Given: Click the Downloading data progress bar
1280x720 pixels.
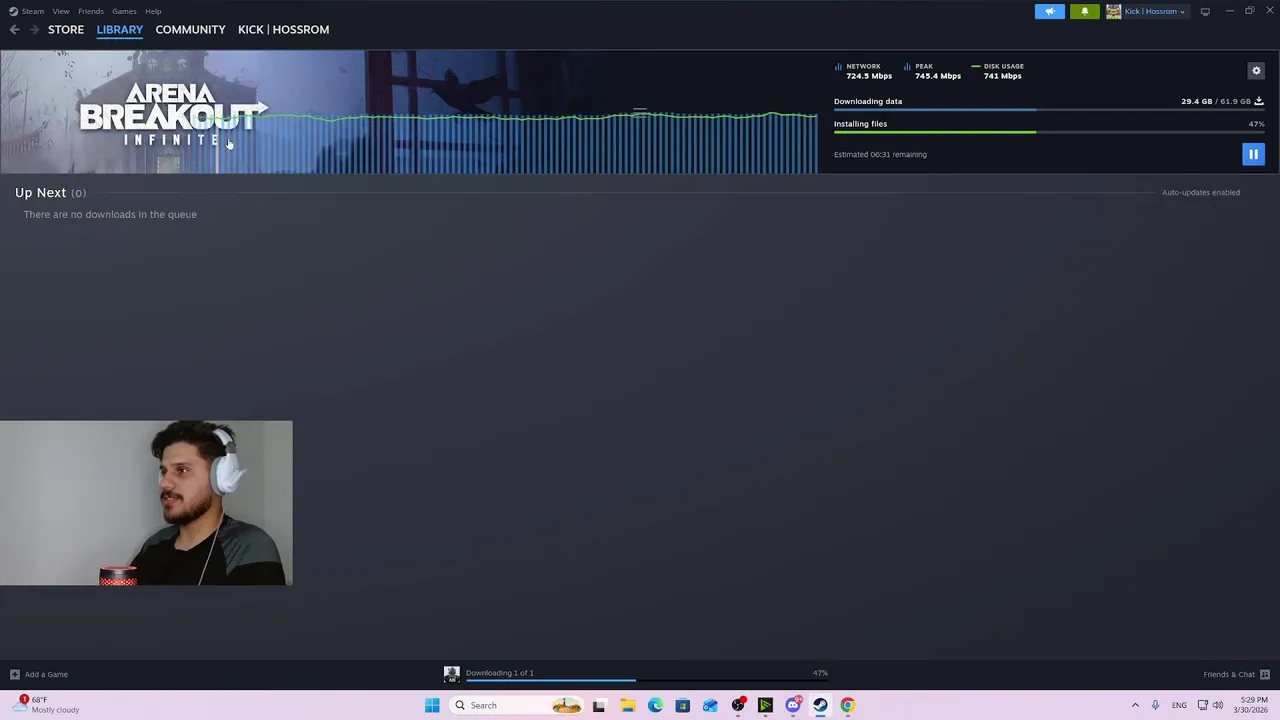Looking at the screenshot, I should (x=1049, y=109).
